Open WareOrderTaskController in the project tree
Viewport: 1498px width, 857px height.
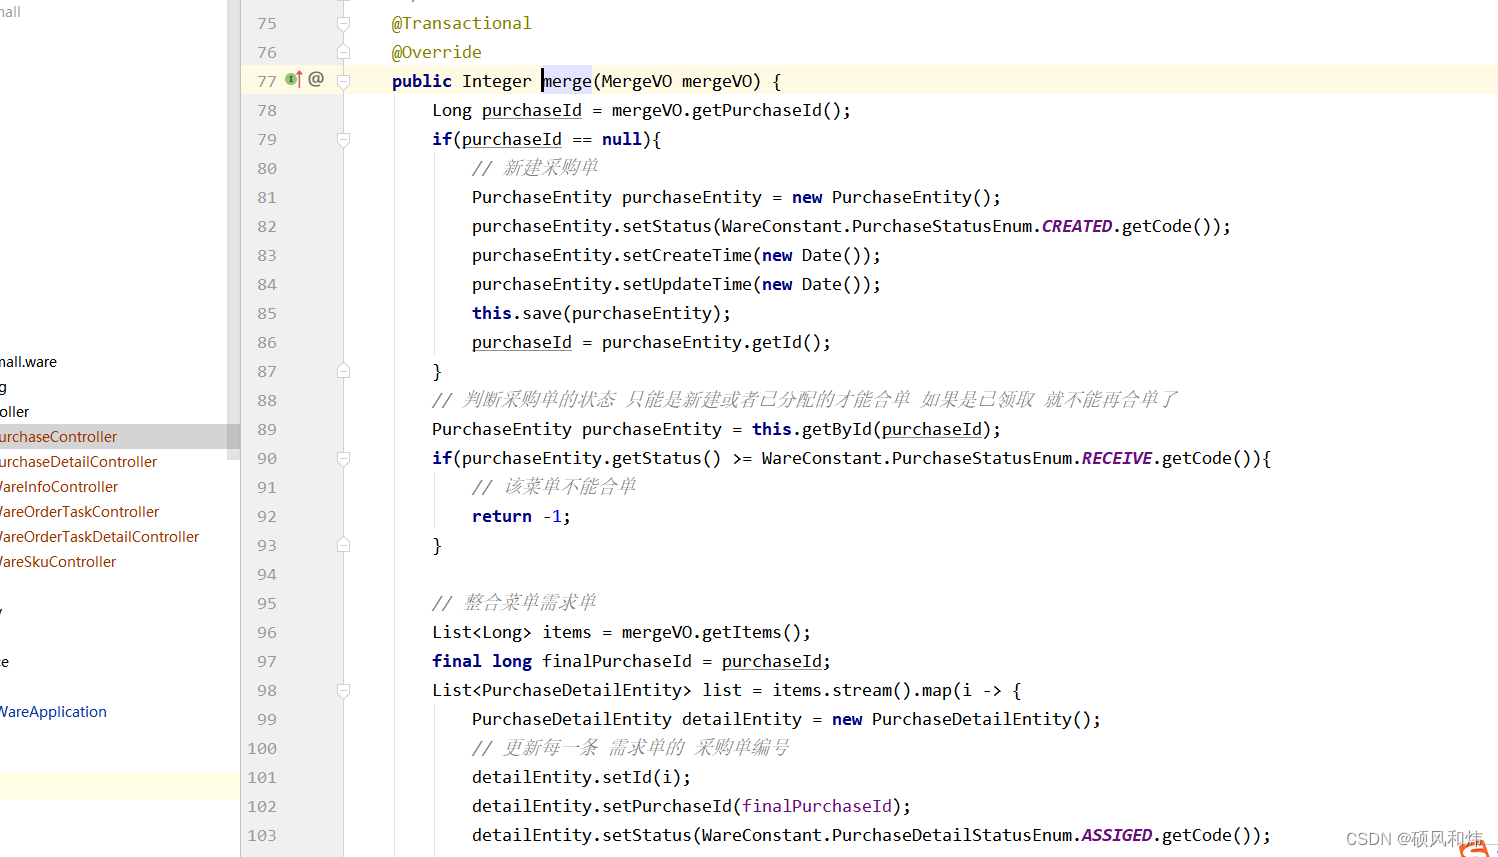pos(79,512)
